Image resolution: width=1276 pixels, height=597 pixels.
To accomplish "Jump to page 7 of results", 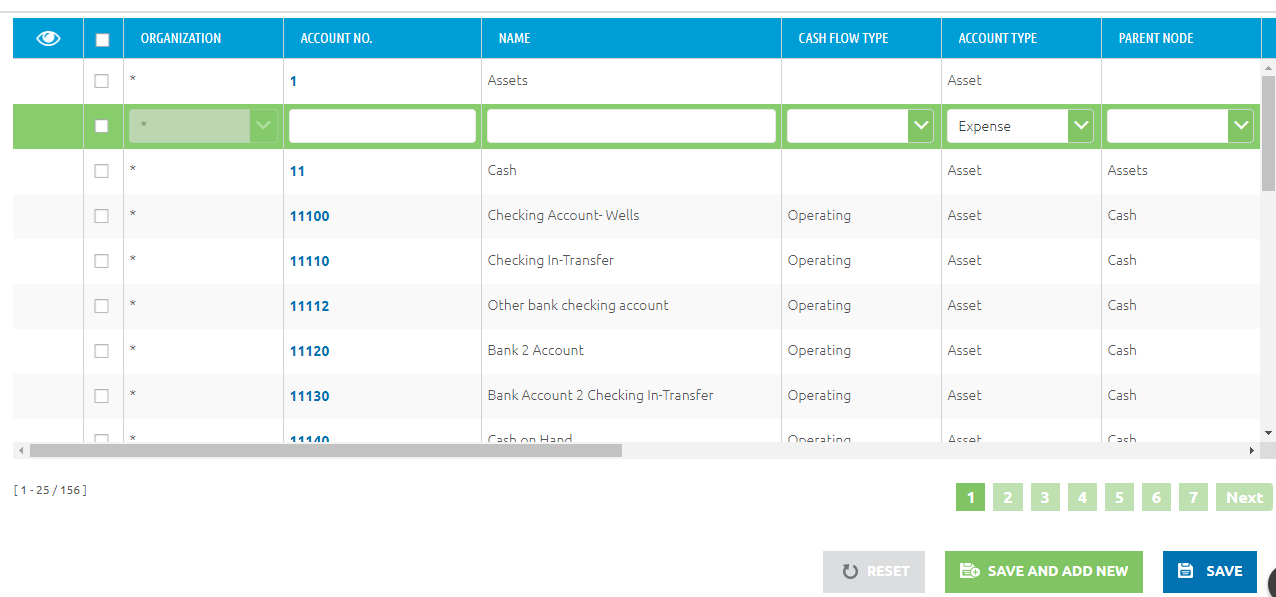I will (x=1192, y=497).
